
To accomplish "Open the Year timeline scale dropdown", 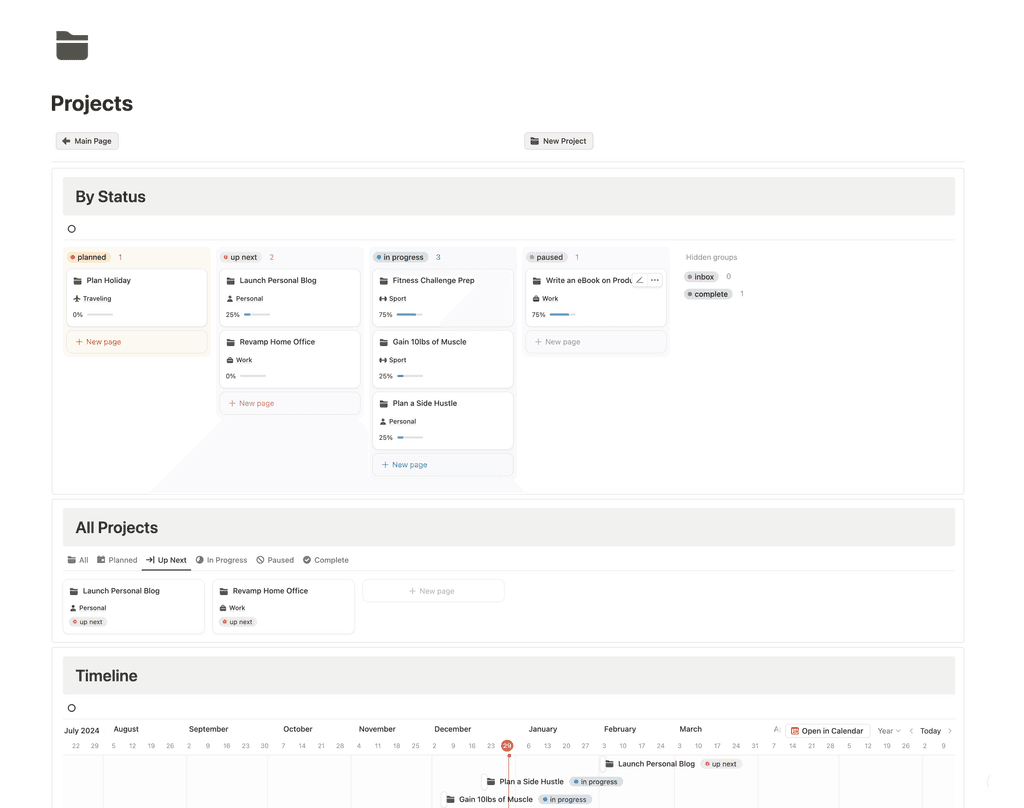I will click(x=889, y=731).
